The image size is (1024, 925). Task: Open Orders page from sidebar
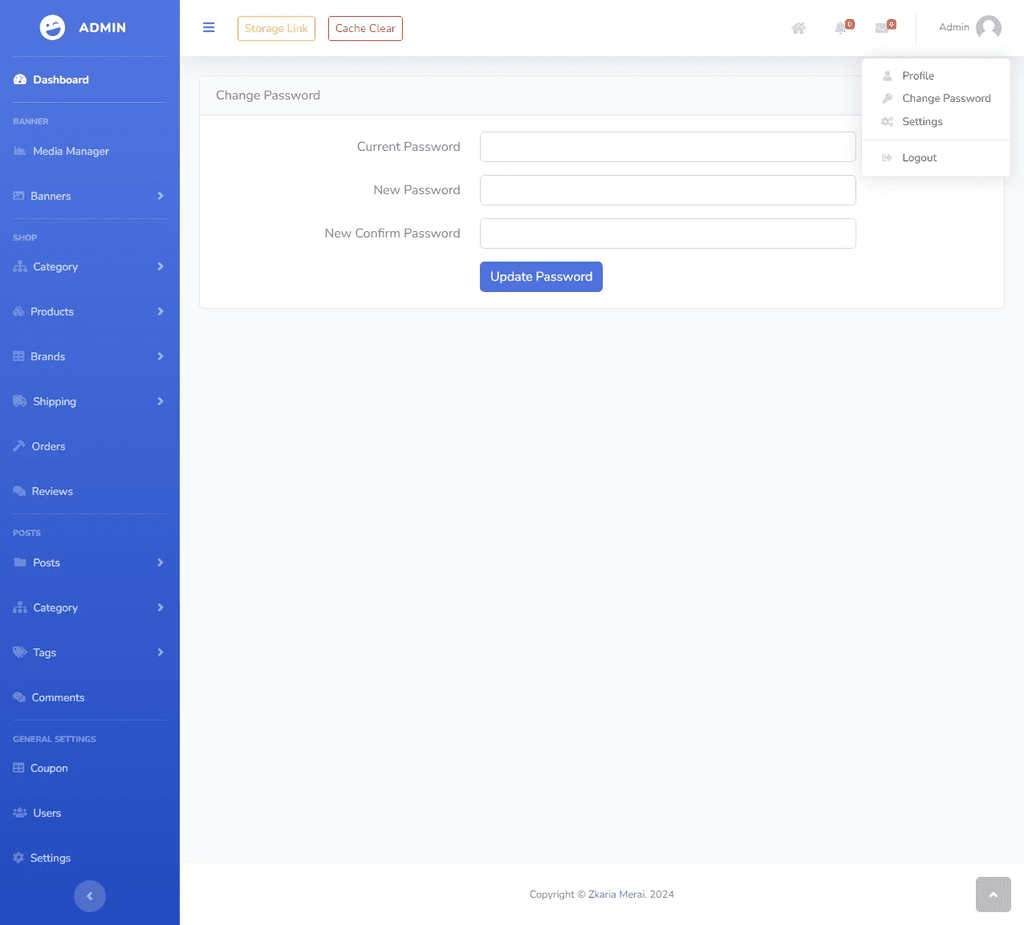point(48,446)
